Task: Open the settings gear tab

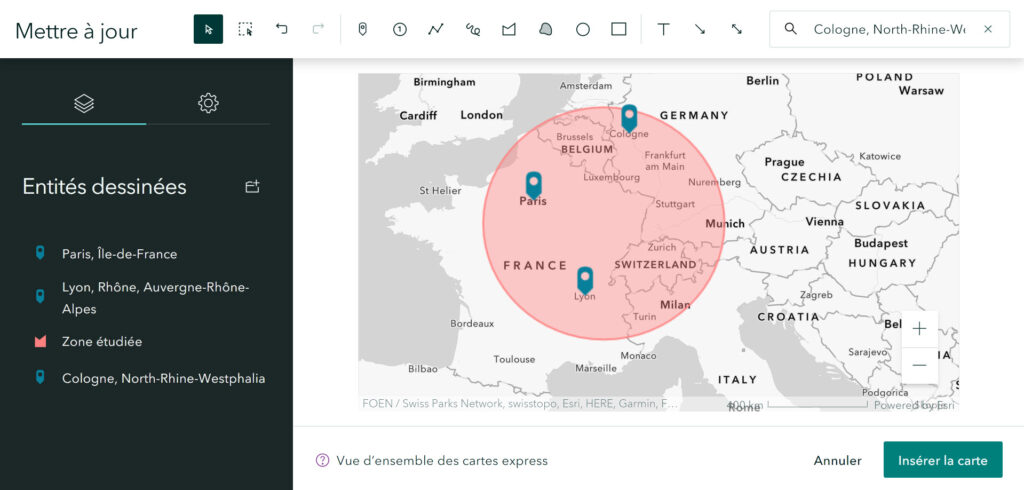Action: coord(208,103)
